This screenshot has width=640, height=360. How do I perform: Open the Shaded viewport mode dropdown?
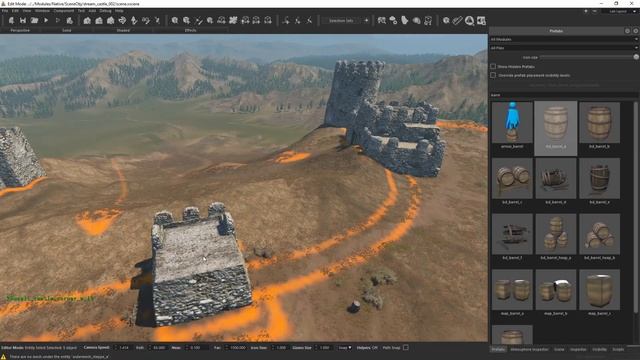[123, 31]
